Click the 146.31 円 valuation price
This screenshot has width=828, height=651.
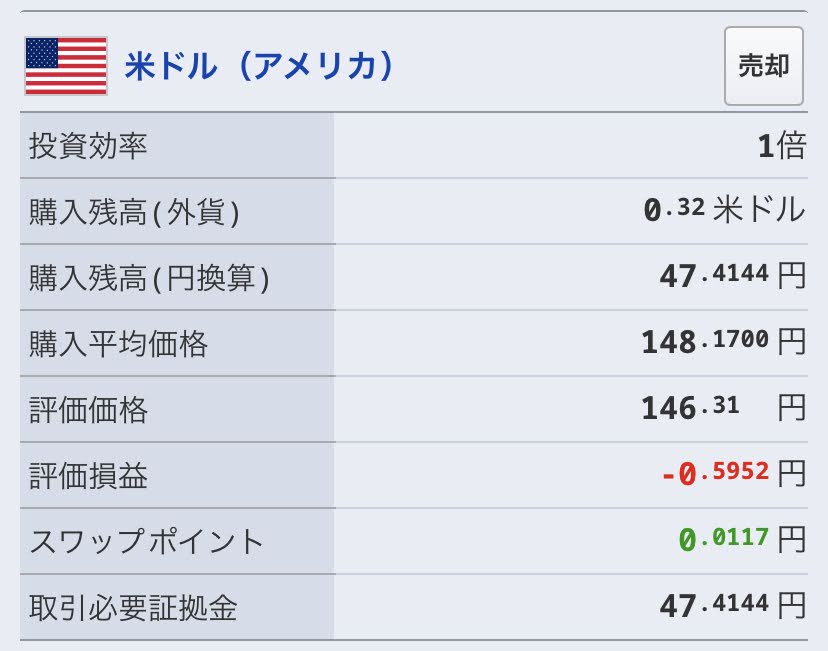point(724,408)
